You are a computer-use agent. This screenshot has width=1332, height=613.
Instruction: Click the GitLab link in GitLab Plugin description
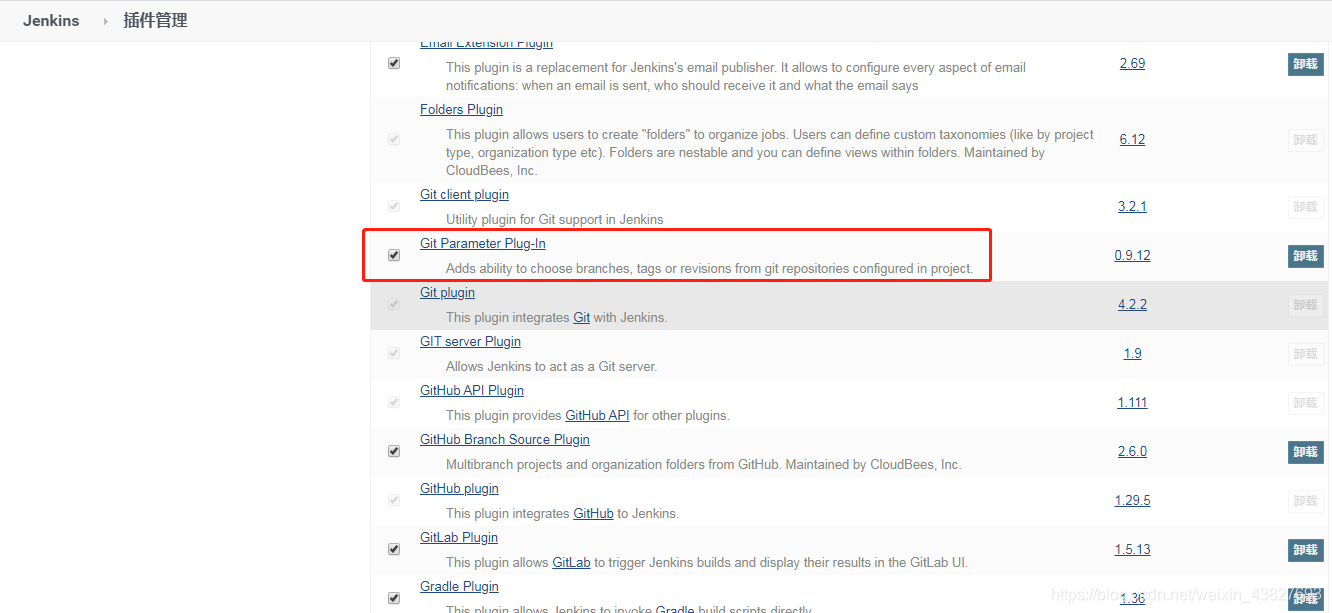click(571, 562)
